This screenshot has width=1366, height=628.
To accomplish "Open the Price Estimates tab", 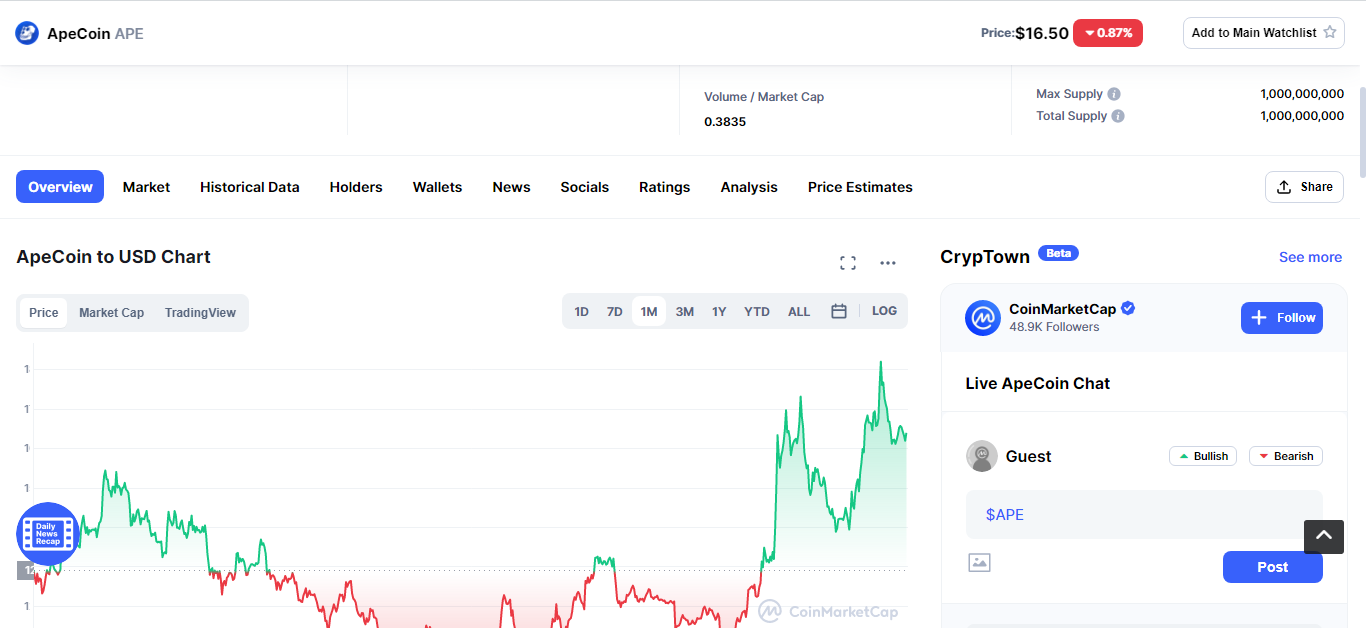I will (860, 187).
